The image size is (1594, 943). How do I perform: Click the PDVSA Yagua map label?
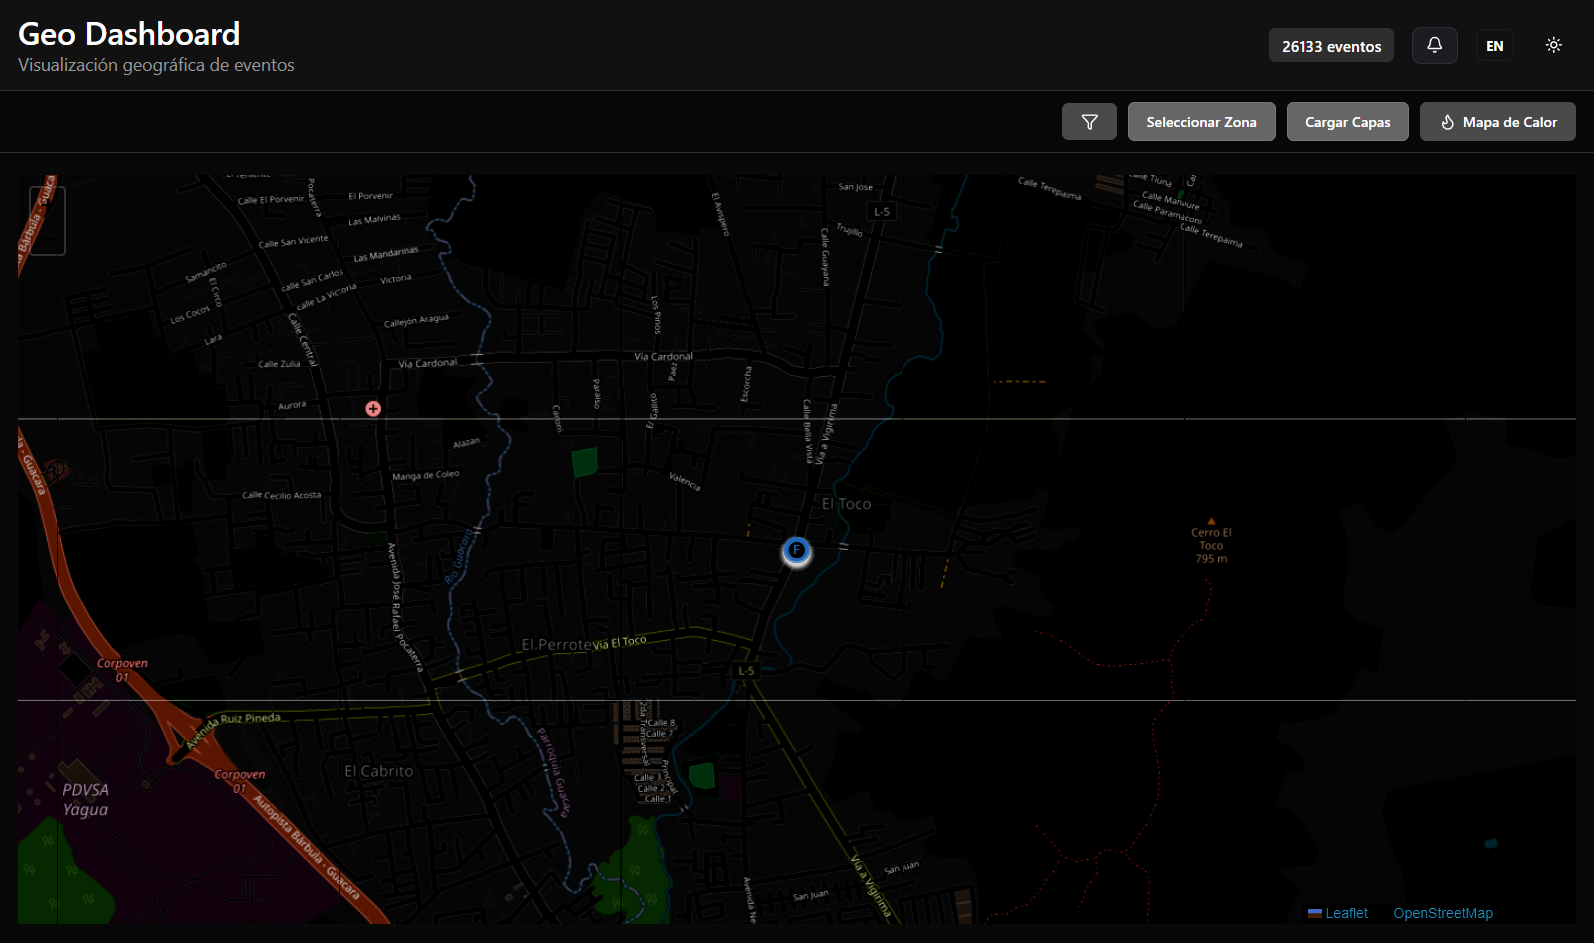pyautogui.click(x=85, y=799)
